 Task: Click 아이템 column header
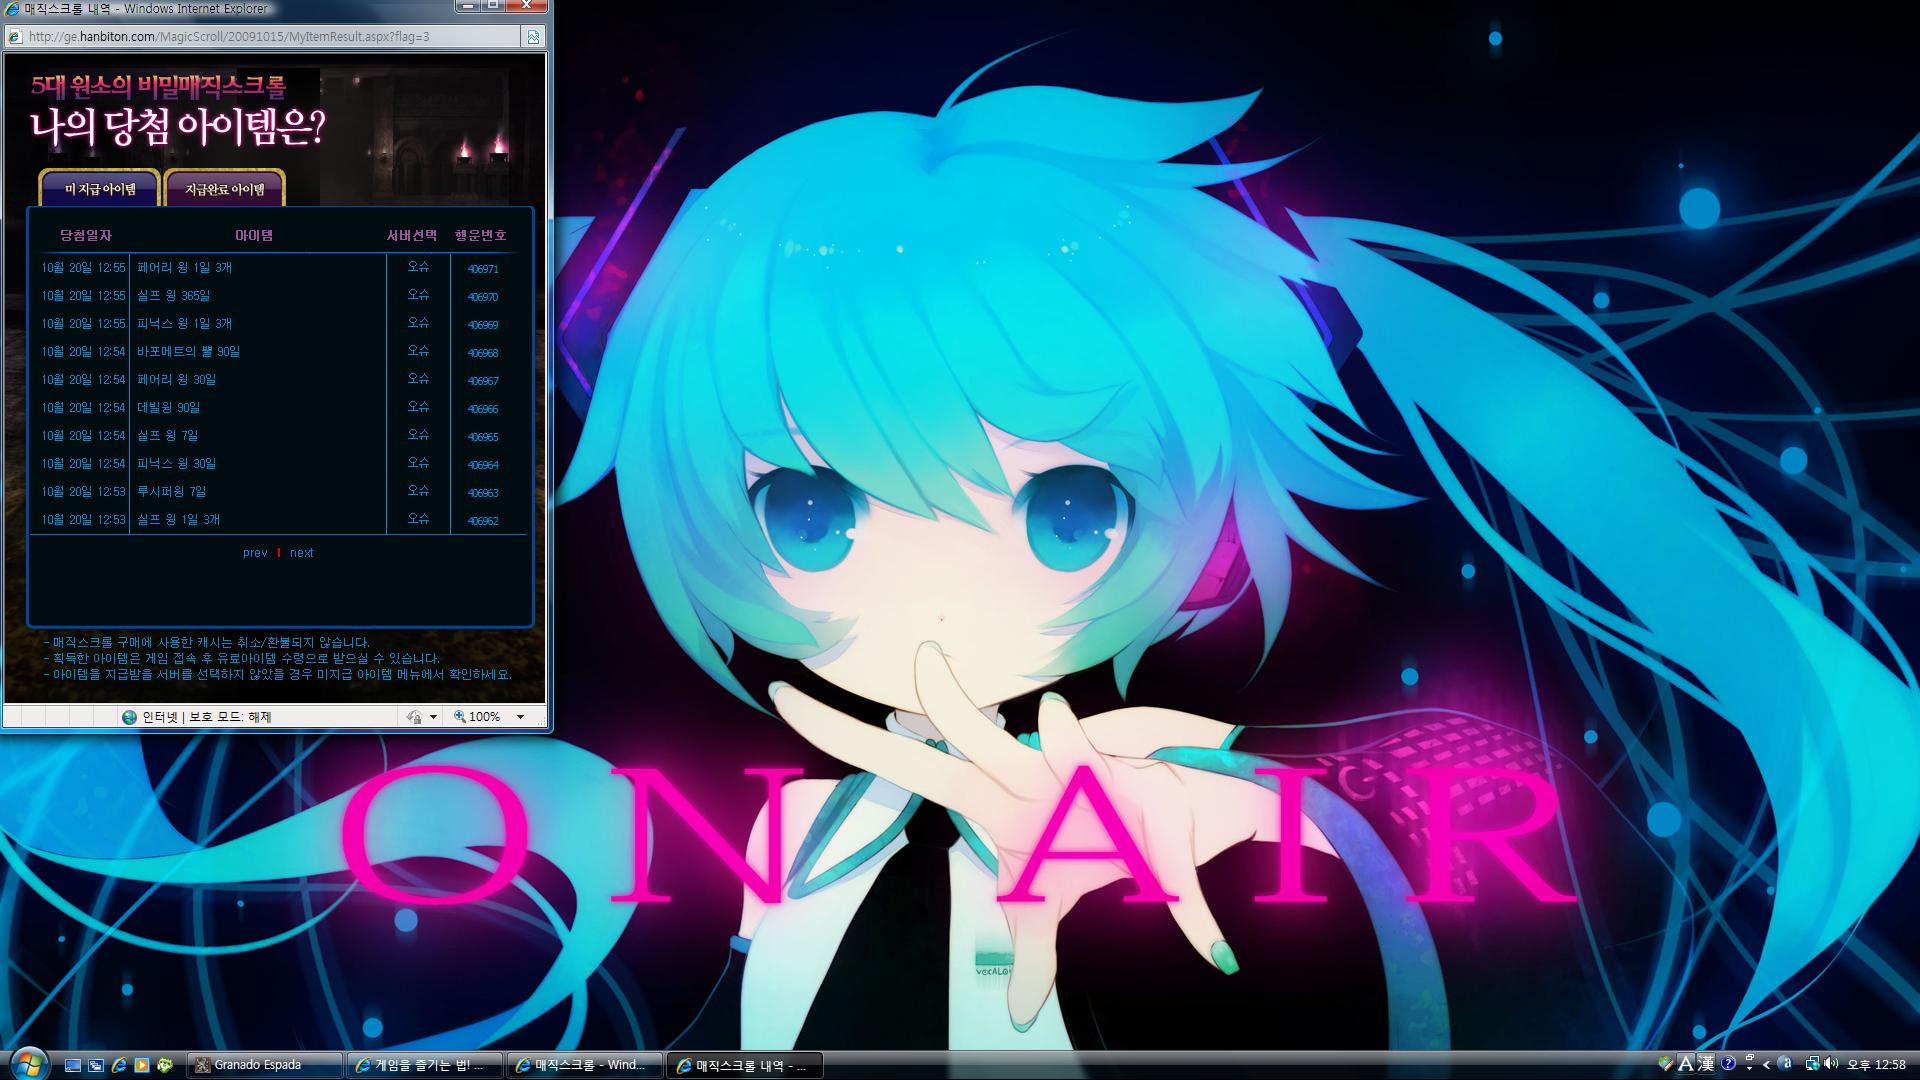click(254, 235)
